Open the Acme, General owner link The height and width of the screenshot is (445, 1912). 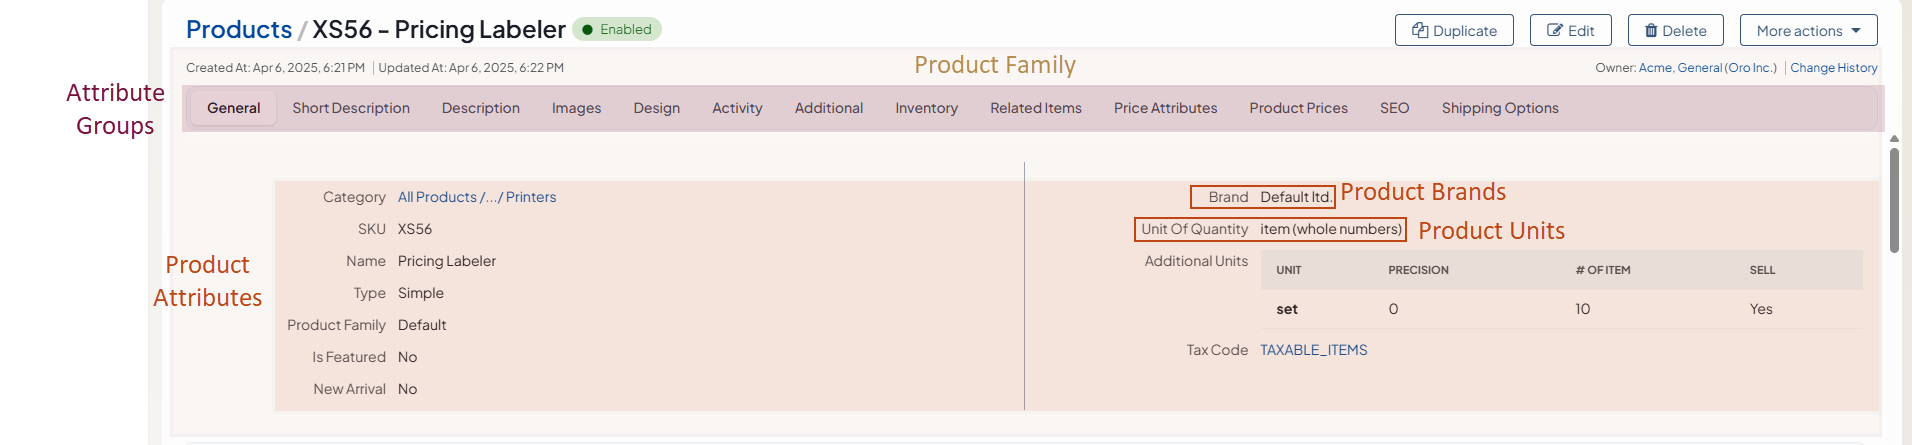pyautogui.click(x=1680, y=68)
